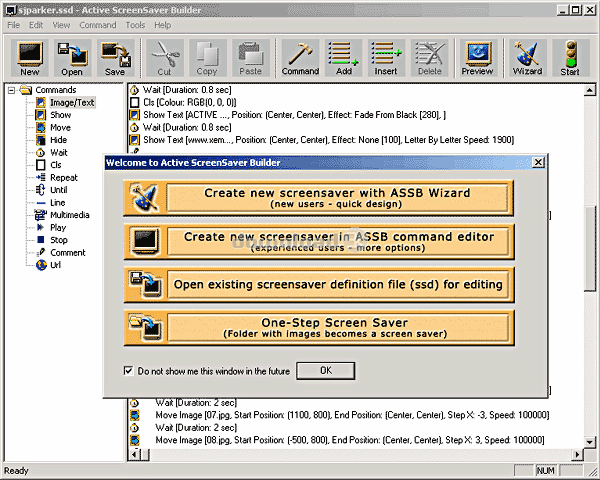Open the Tools menu
This screenshot has width=600, height=480.
coord(135,24)
